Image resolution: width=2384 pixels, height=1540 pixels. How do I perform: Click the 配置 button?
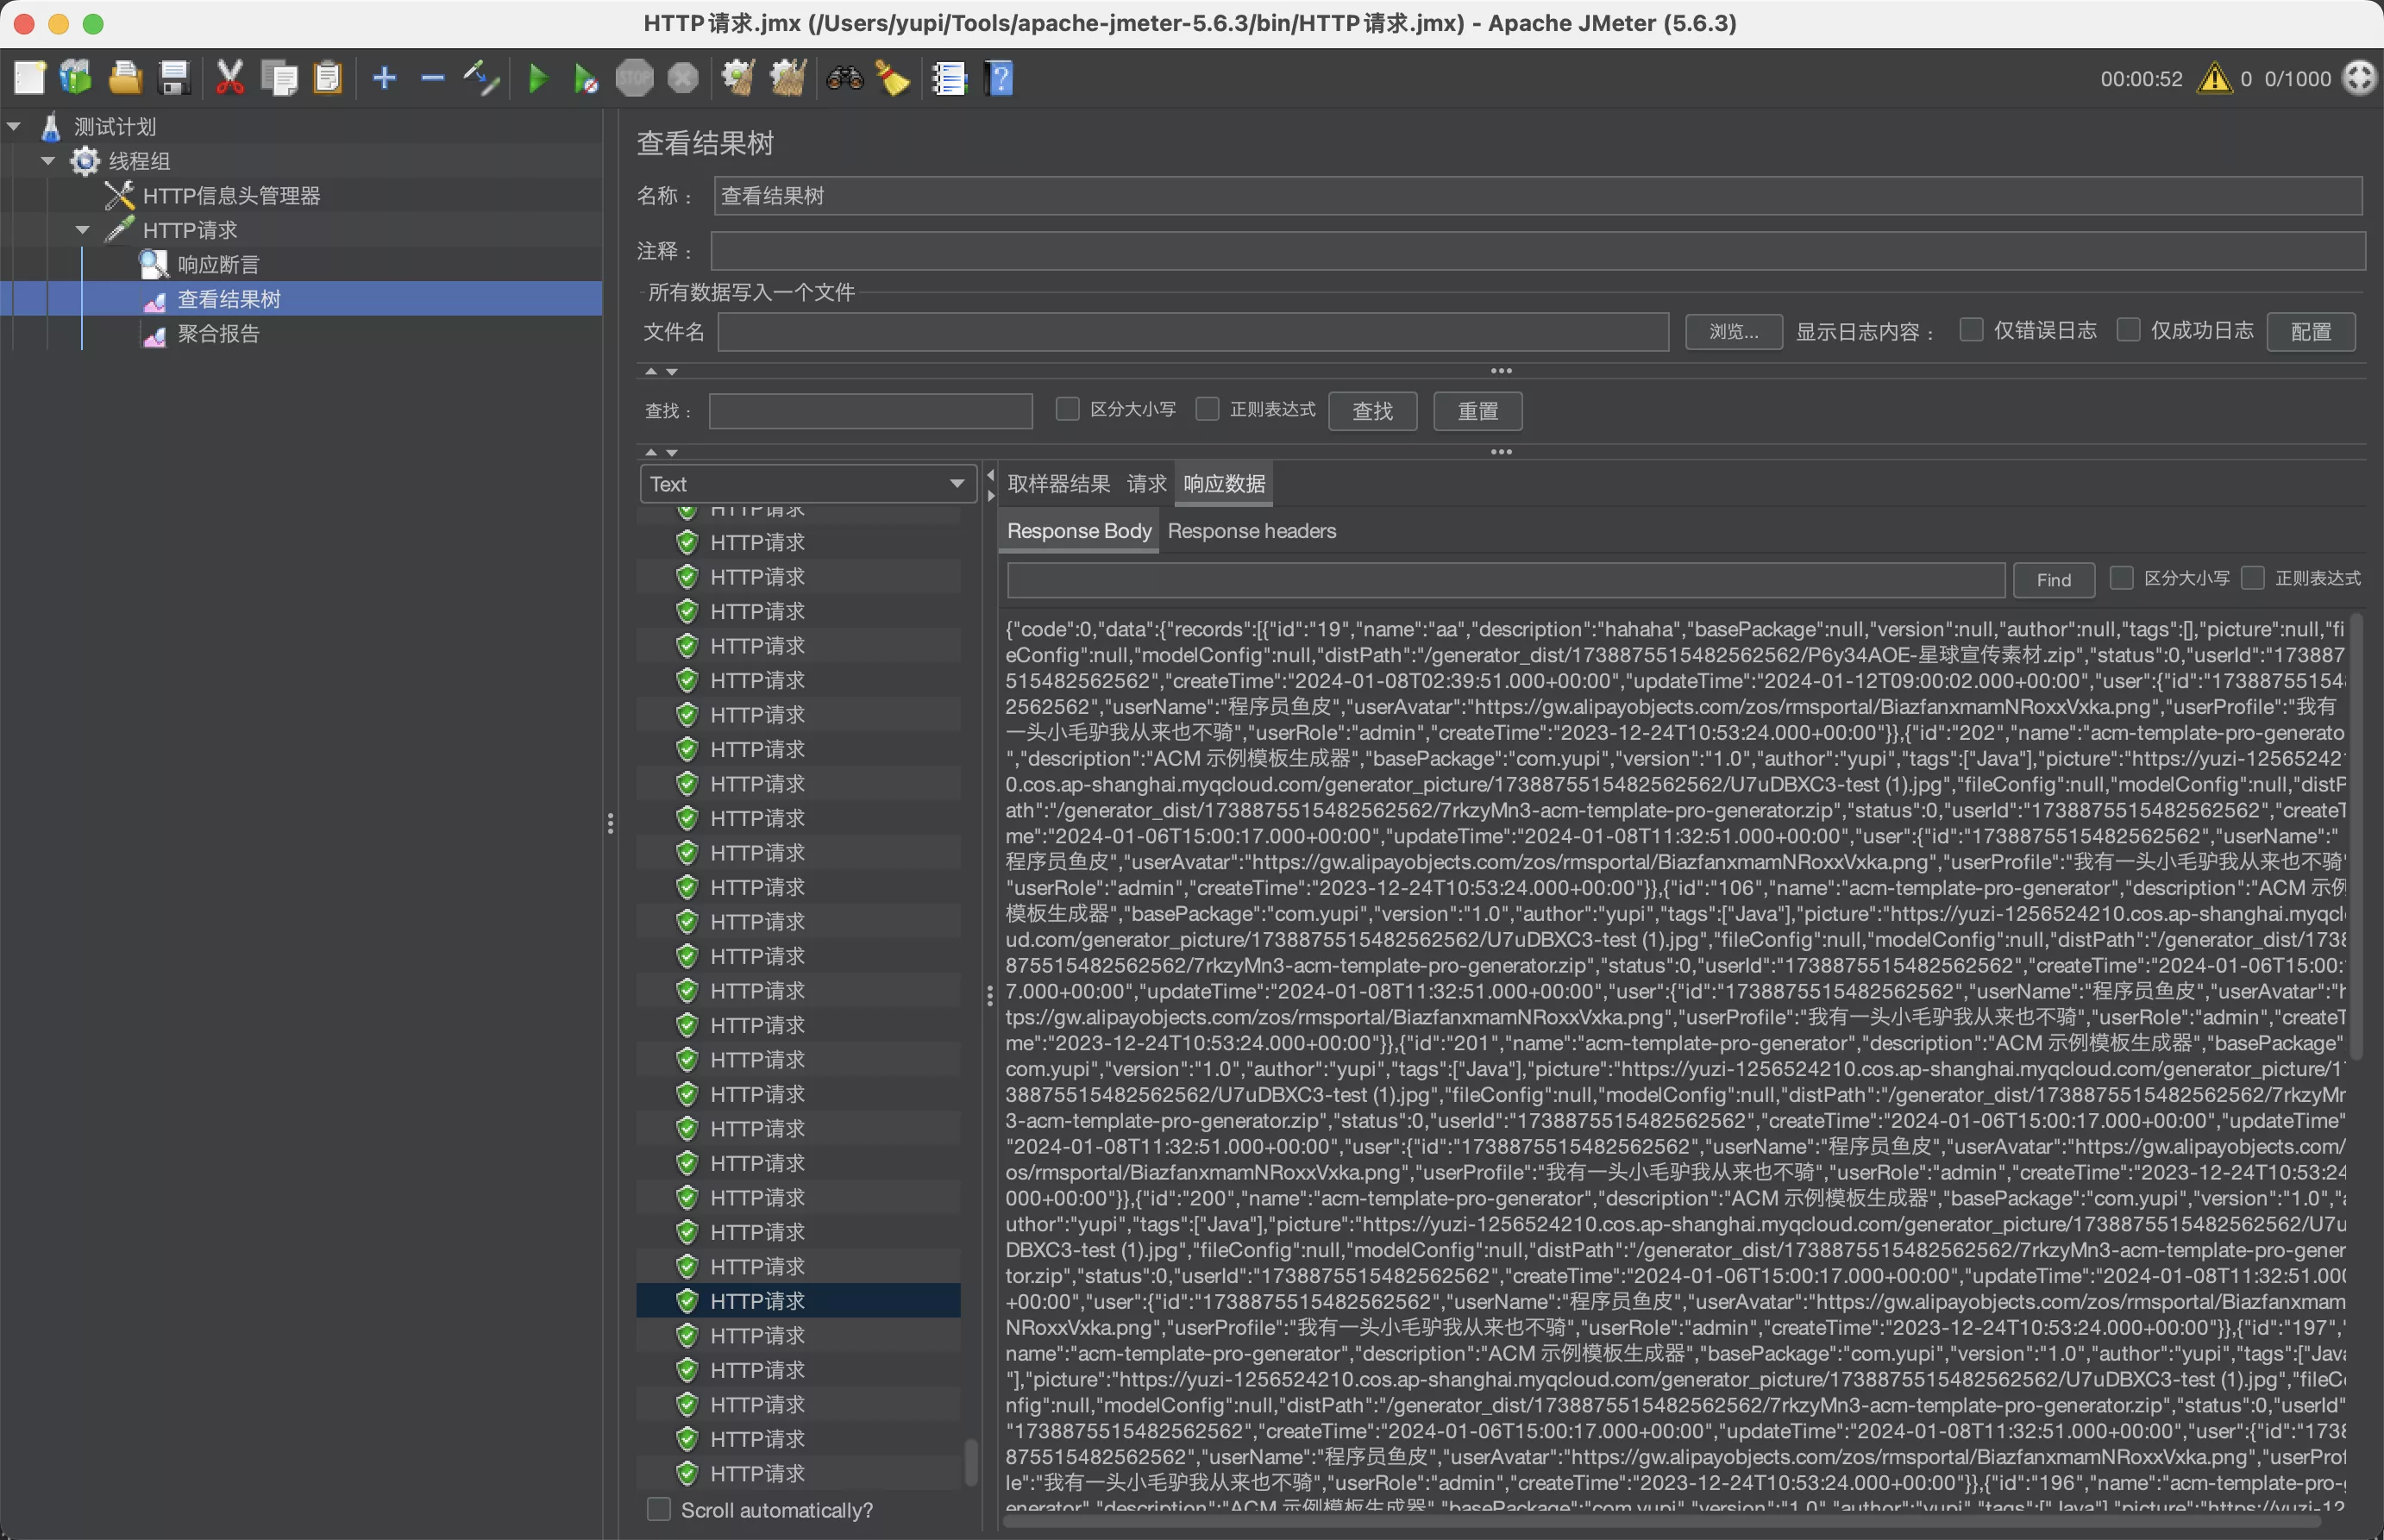coord(2310,331)
